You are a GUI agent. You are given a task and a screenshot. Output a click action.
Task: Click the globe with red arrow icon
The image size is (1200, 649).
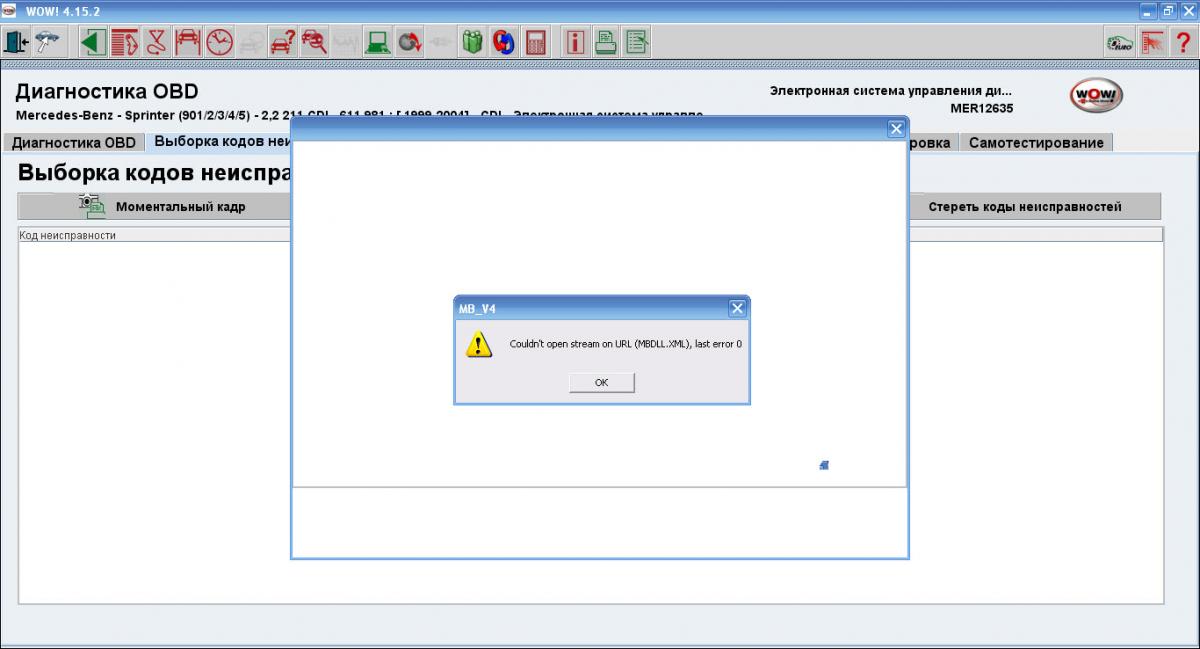click(x=409, y=42)
